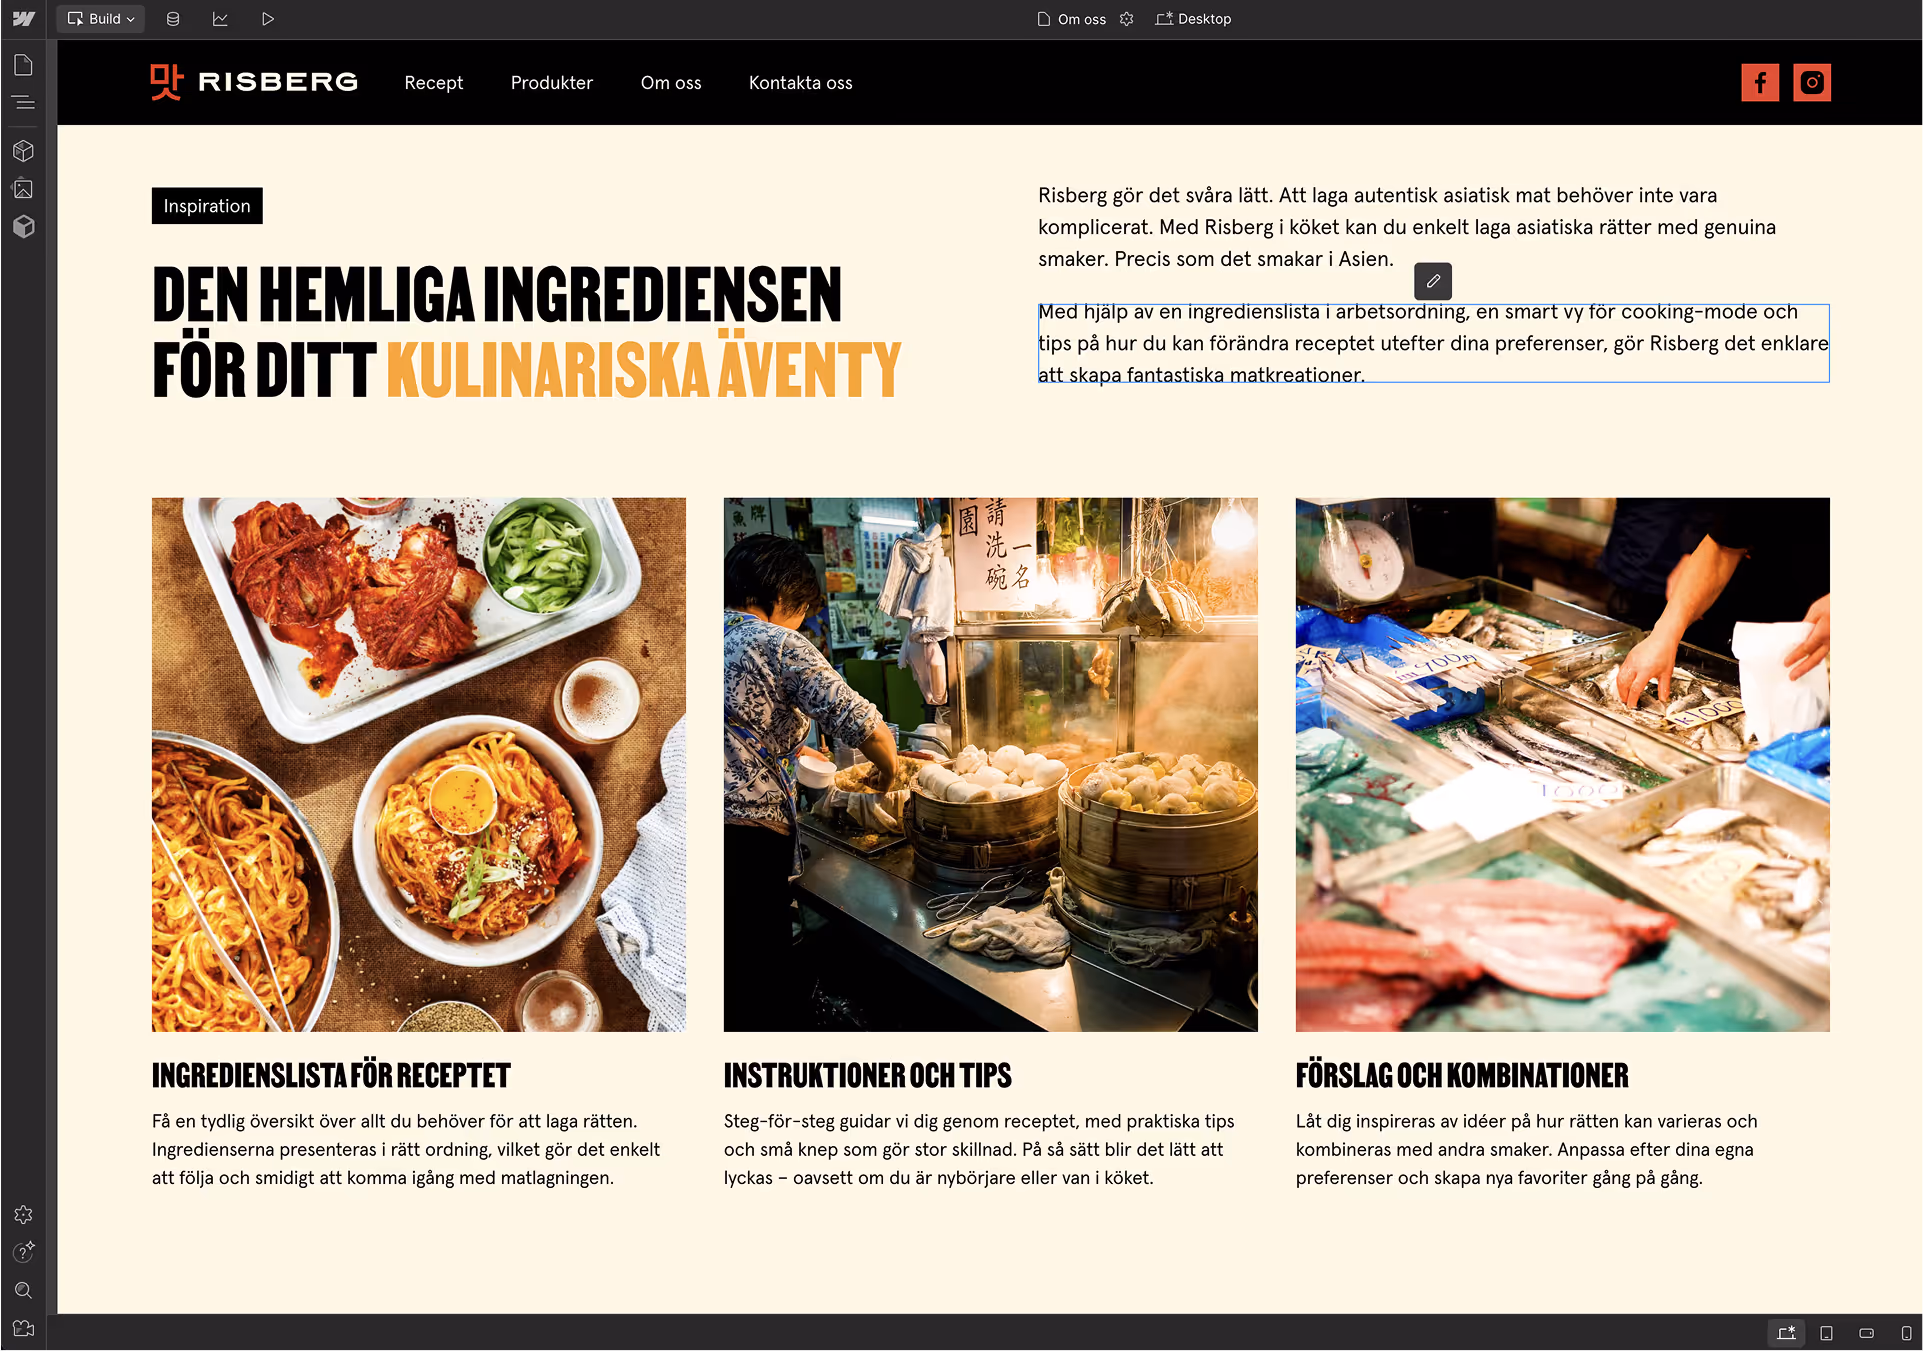
Task: Open the Produkter nav menu item
Action: pos(552,83)
